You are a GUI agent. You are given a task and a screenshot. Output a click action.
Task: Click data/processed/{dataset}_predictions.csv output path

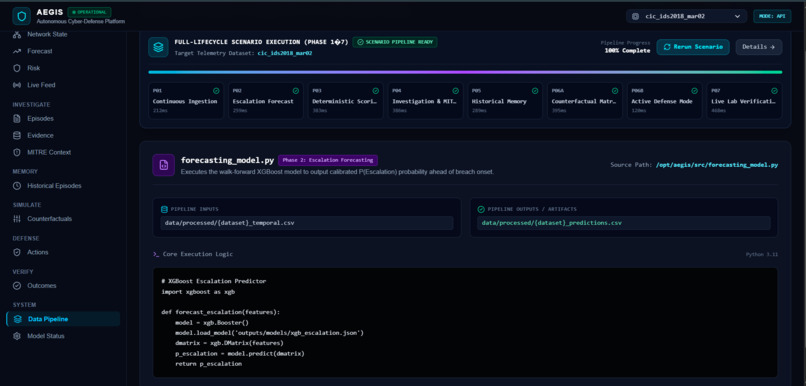point(624,223)
